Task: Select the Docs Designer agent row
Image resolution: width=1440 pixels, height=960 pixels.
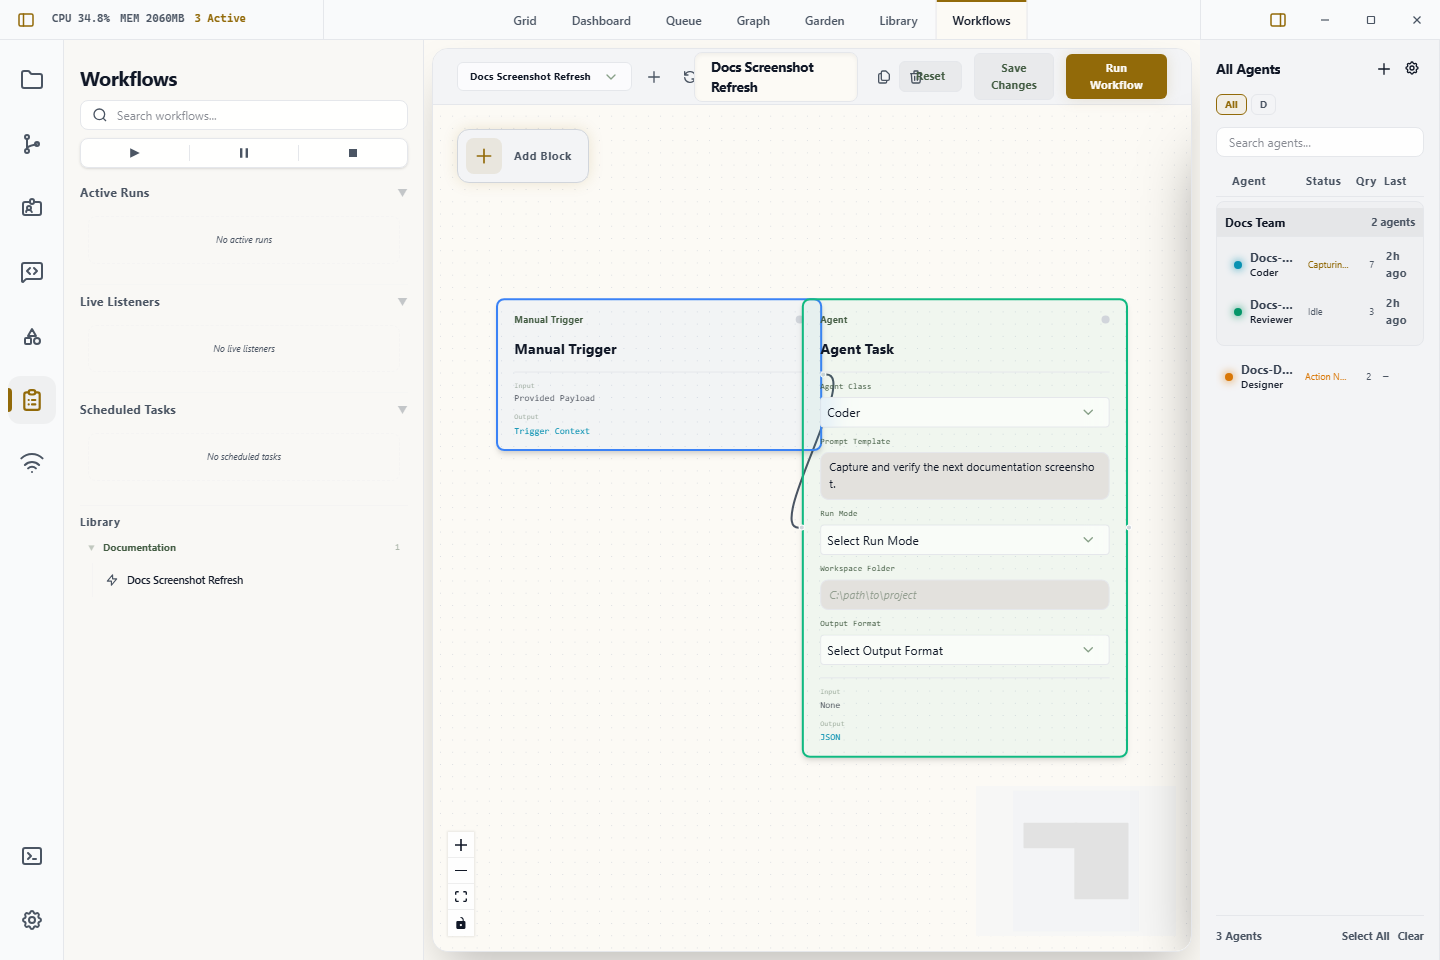Action: 1319,377
